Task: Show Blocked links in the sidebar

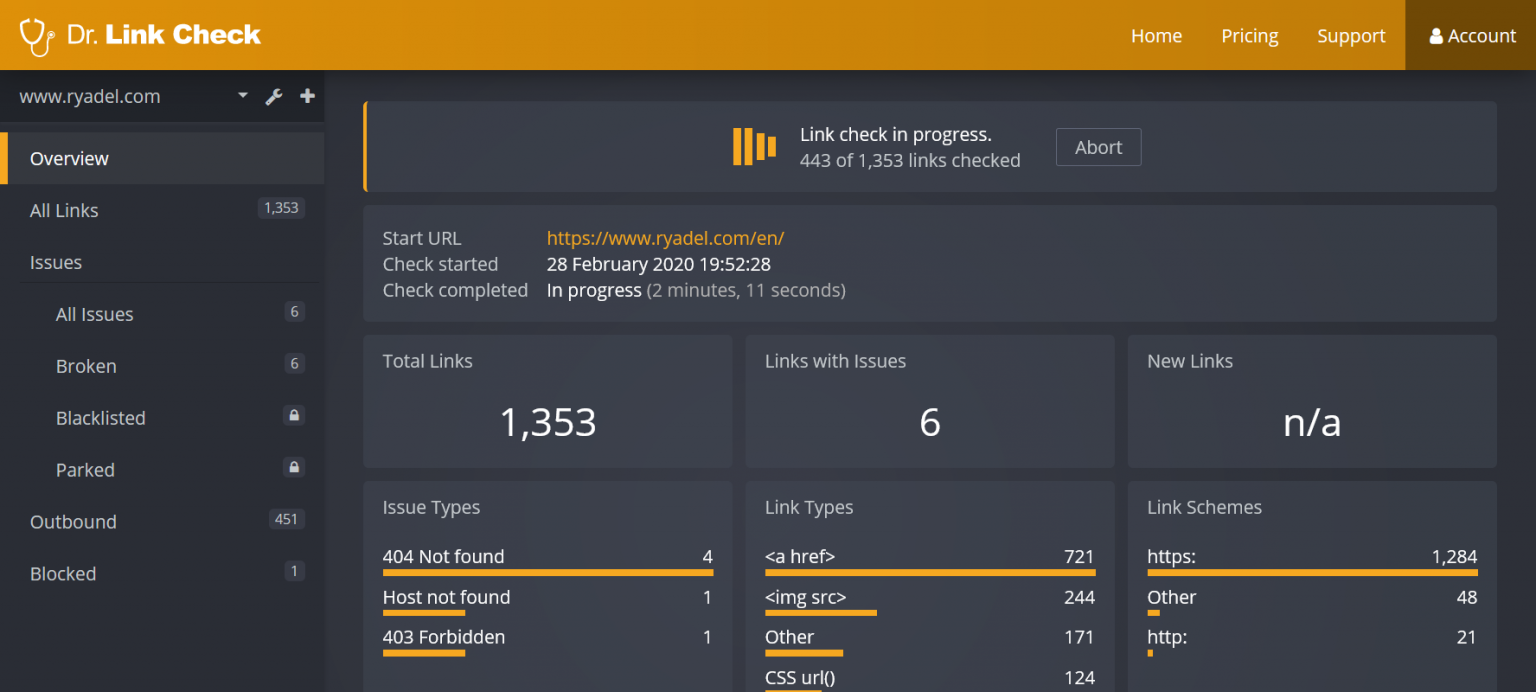Action: pyautogui.click(x=63, y=573)
